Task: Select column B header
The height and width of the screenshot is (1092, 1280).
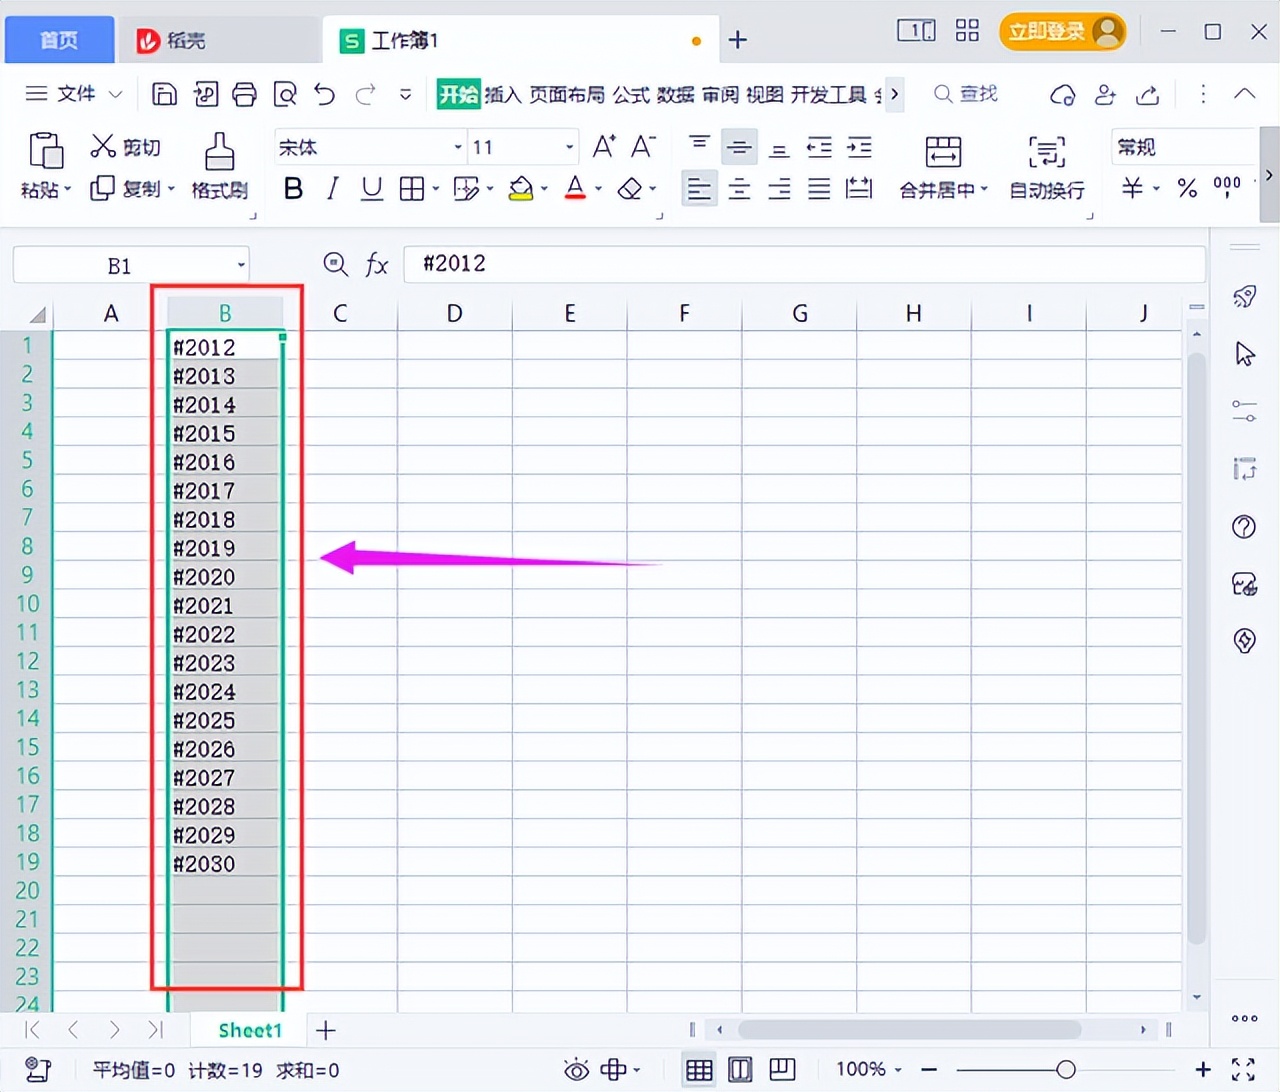Action: [x=225, y=313]
